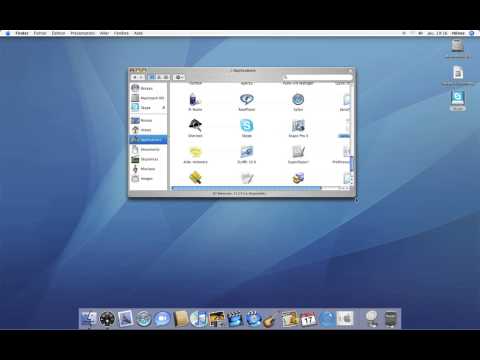Select the Skype disk icon on desktop

[458, 98]
